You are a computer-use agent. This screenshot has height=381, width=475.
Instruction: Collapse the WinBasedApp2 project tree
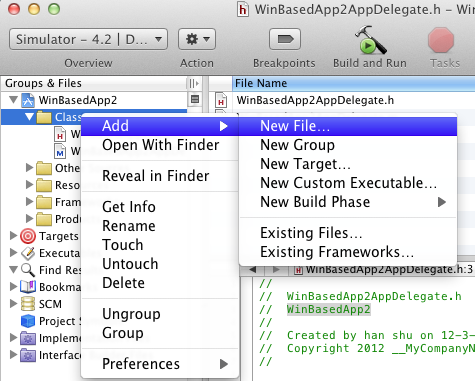point(14,100)
